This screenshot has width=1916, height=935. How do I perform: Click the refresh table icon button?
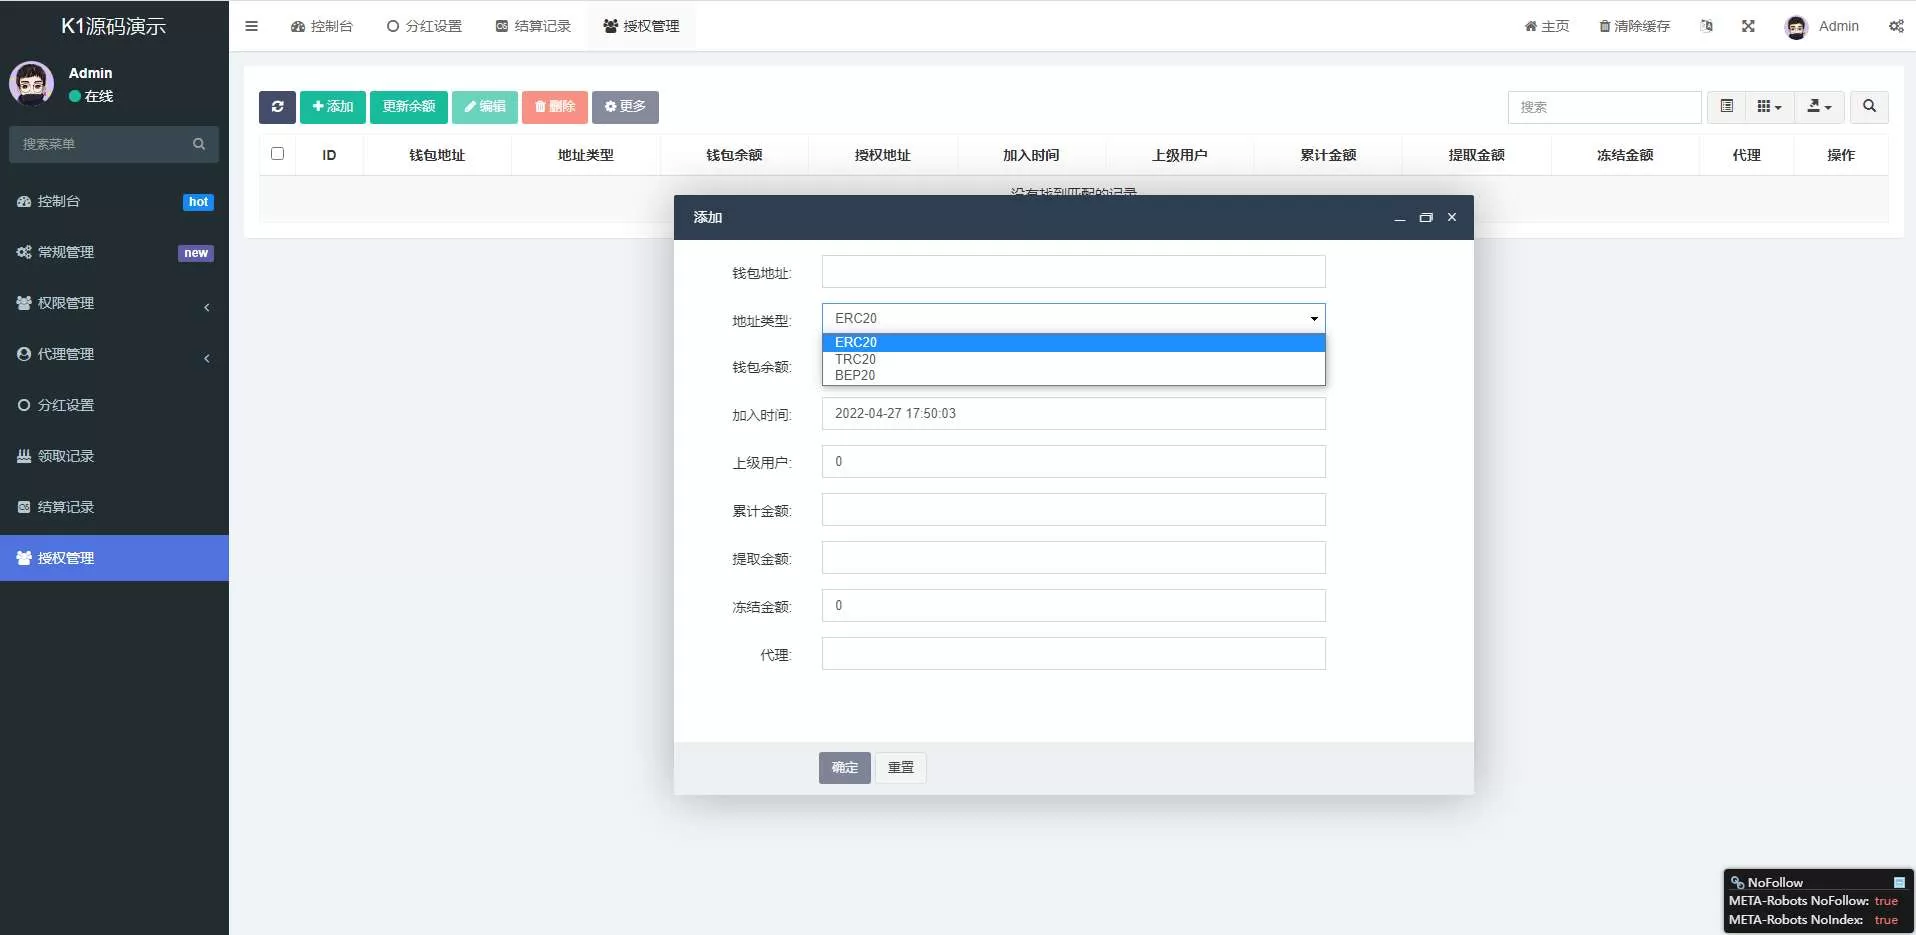click(277, 107)
